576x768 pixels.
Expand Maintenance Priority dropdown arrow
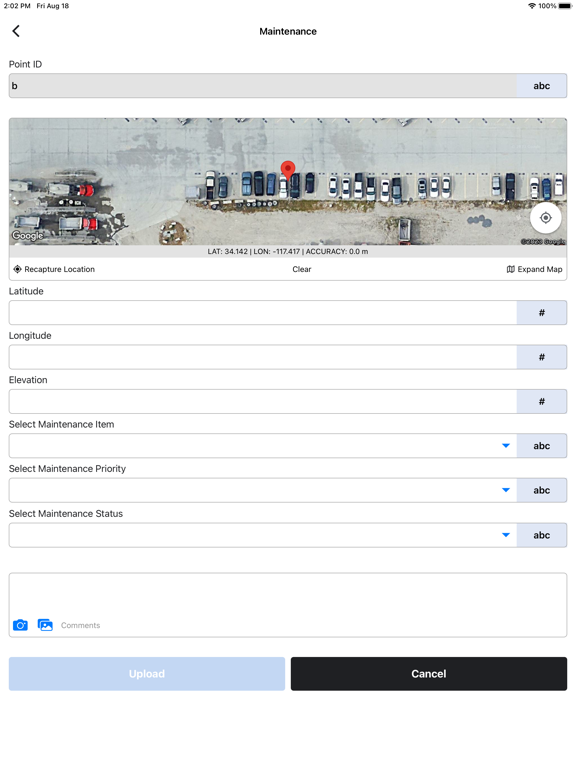506,490
